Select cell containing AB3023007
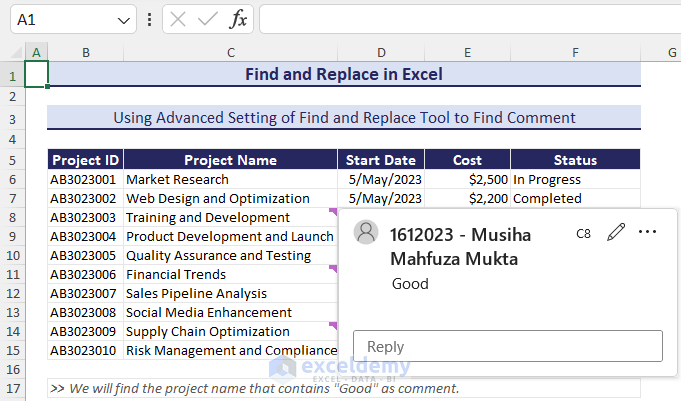681x401 pixels. click(x=86, y=293)
